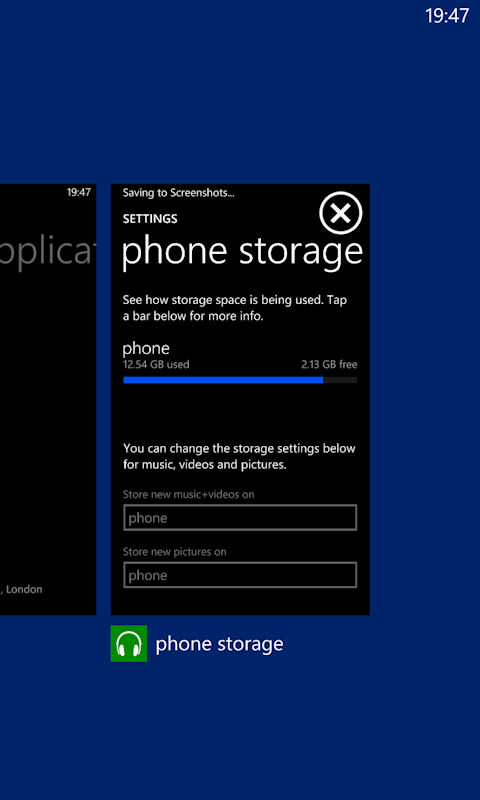Screen dimensions: 480x800
Task: Tap the 'Saving to Screenshots...' notification
Action: (179, 193)
